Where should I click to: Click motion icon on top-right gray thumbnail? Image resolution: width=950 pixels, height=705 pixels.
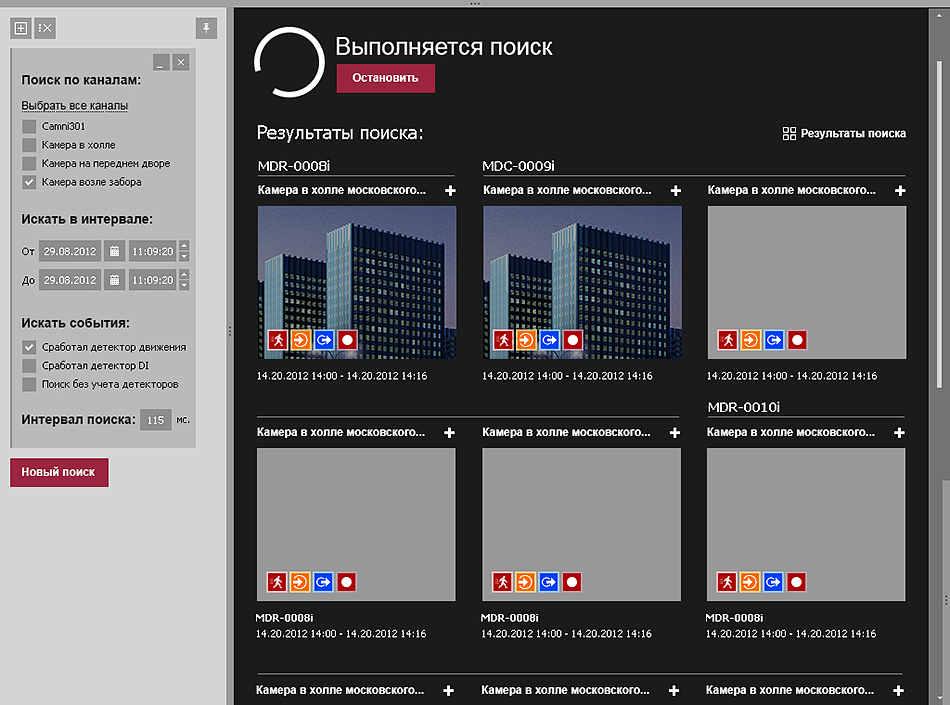click(728, 340)
